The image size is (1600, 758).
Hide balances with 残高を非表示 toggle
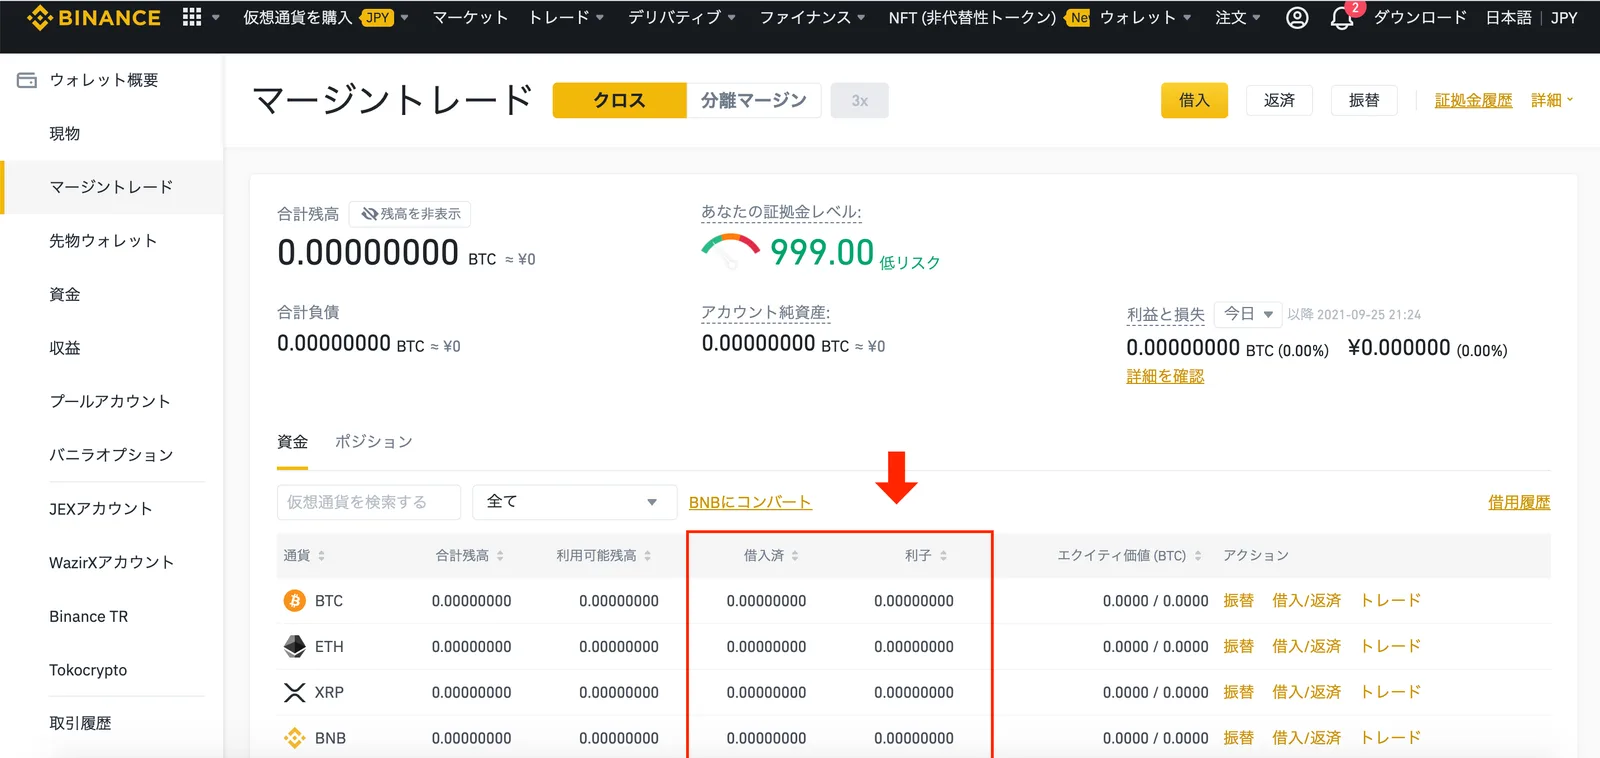[x=410, y=214]
